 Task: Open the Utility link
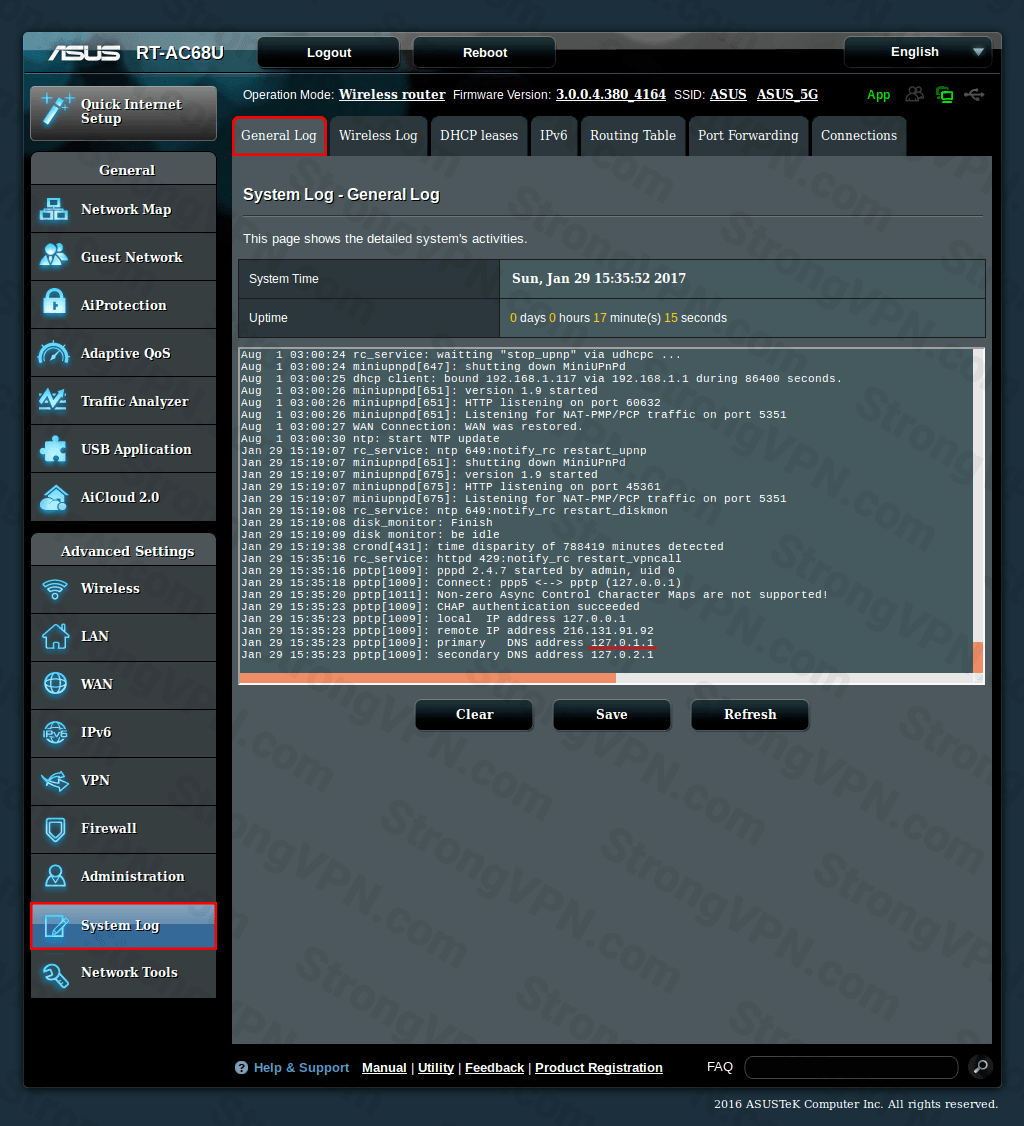pyautogui.click(x=436, y=1068)
